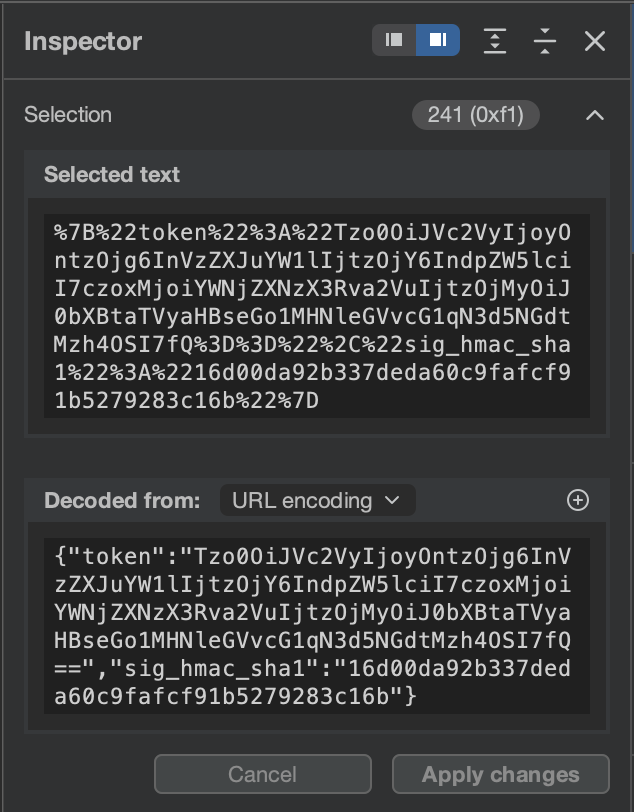Collapse all Inspector sections icon

pos(545,41)
